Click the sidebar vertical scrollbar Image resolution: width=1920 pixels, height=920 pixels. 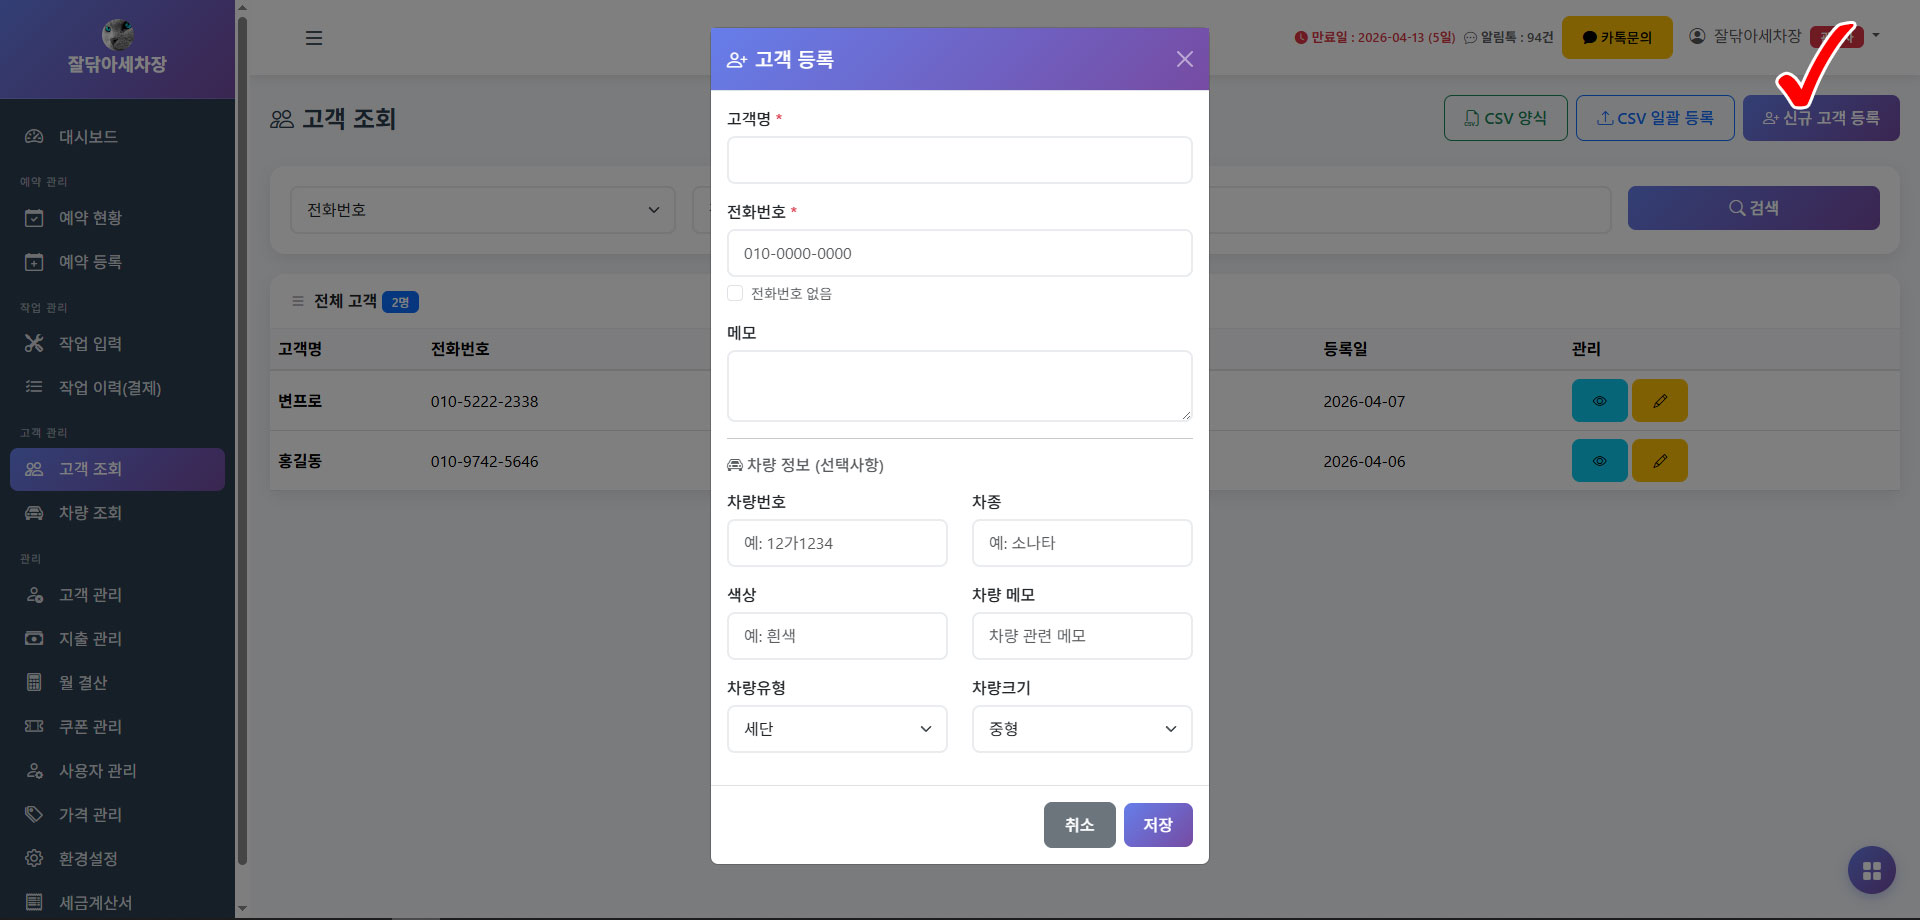tap(241, 440)
